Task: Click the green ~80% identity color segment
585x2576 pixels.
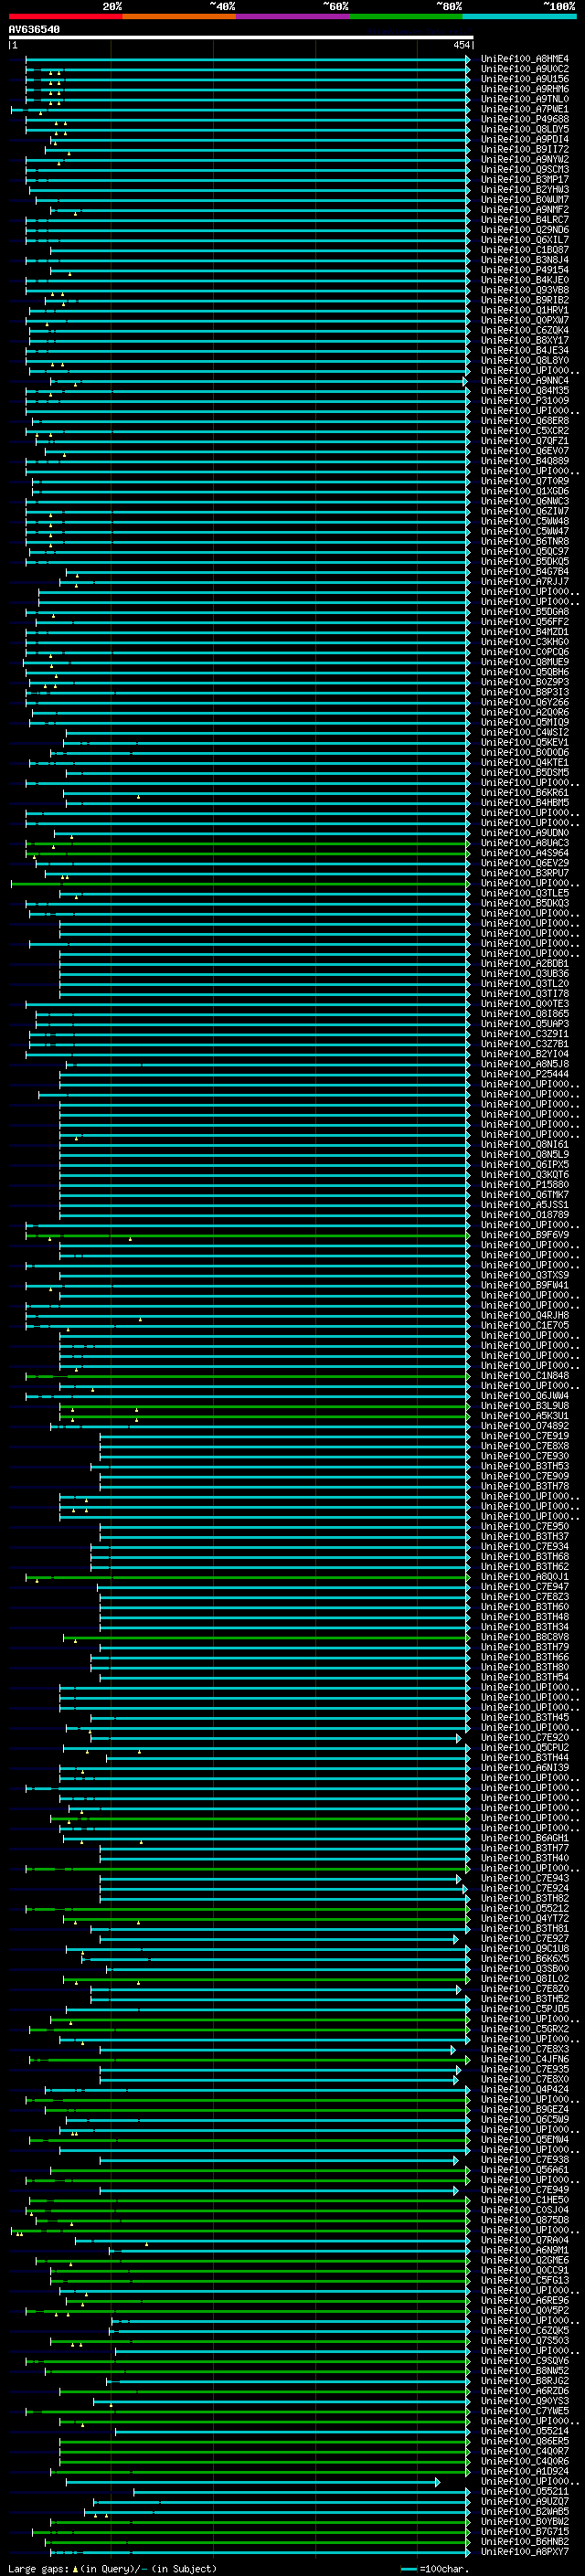Action: click(406, 16)
